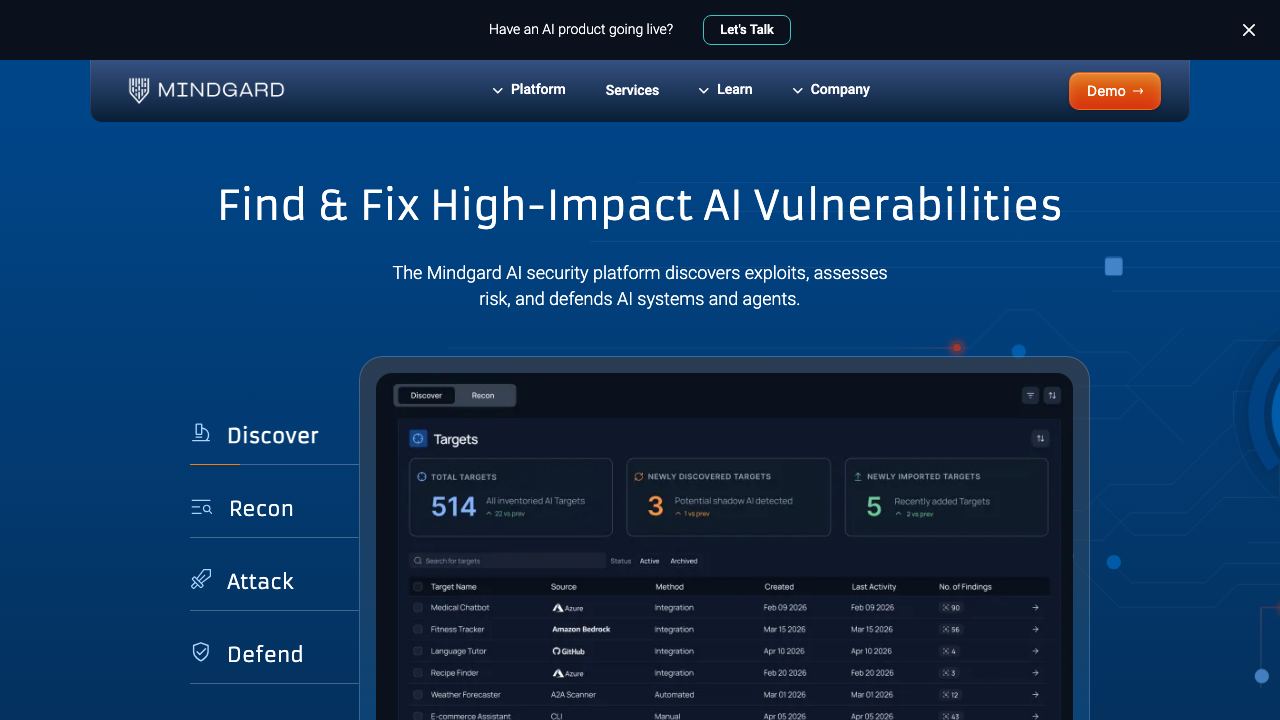
Task: Open Fitness Tracker row arrow
Action: [x=1035, y=629]
